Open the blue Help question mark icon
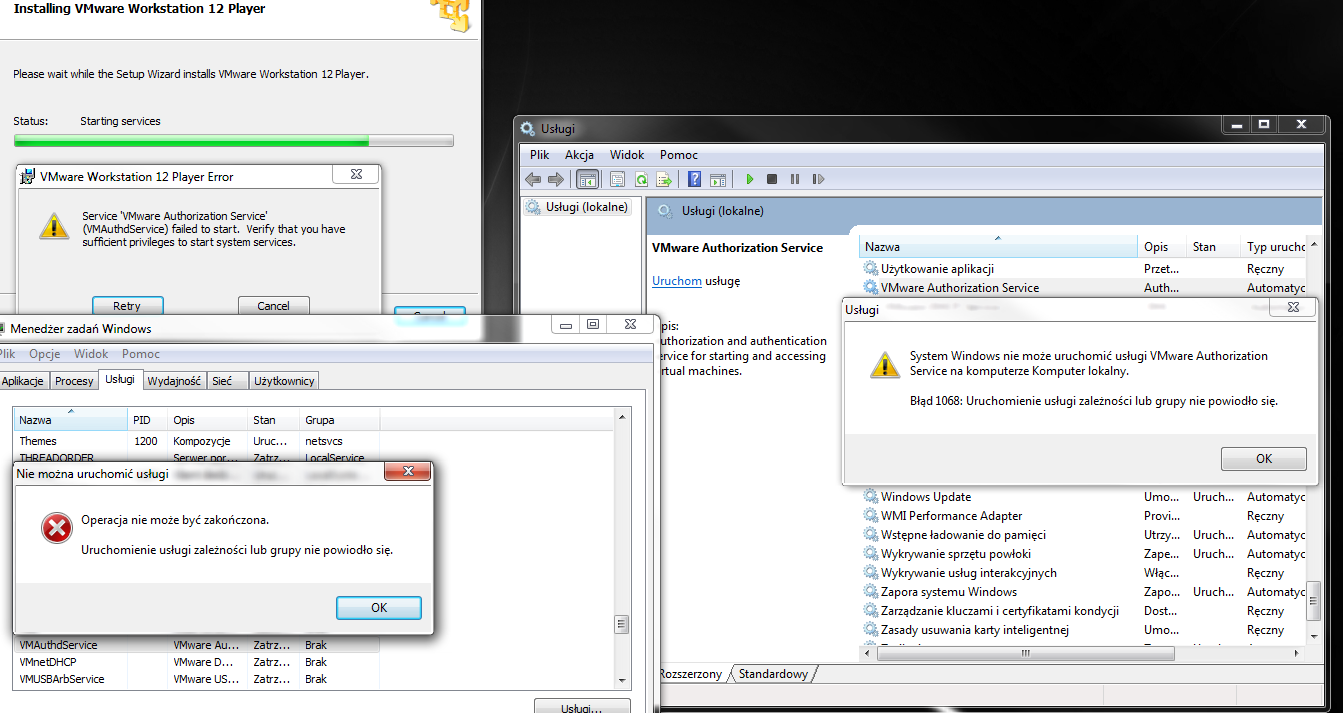 tap(695, 179)
